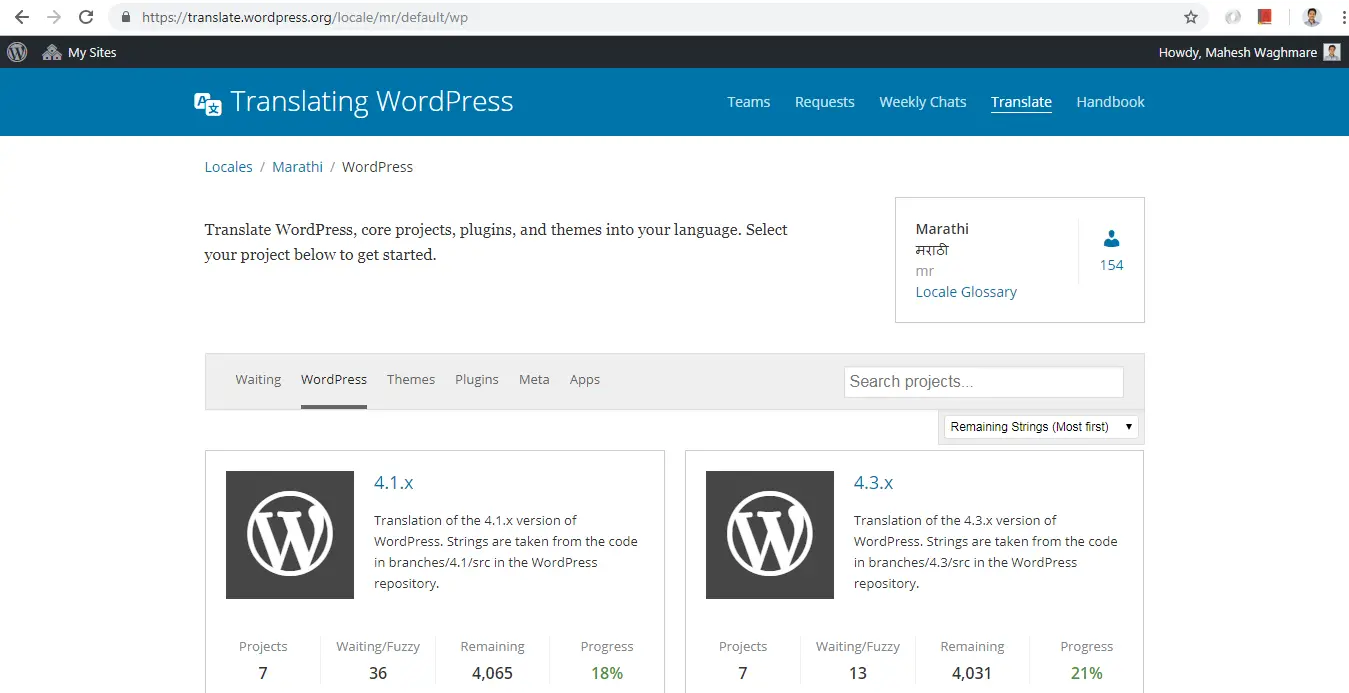Open the Chrome profile avatar
1349x693 pixels.
pyautogui.click(x=1312, y=17)
